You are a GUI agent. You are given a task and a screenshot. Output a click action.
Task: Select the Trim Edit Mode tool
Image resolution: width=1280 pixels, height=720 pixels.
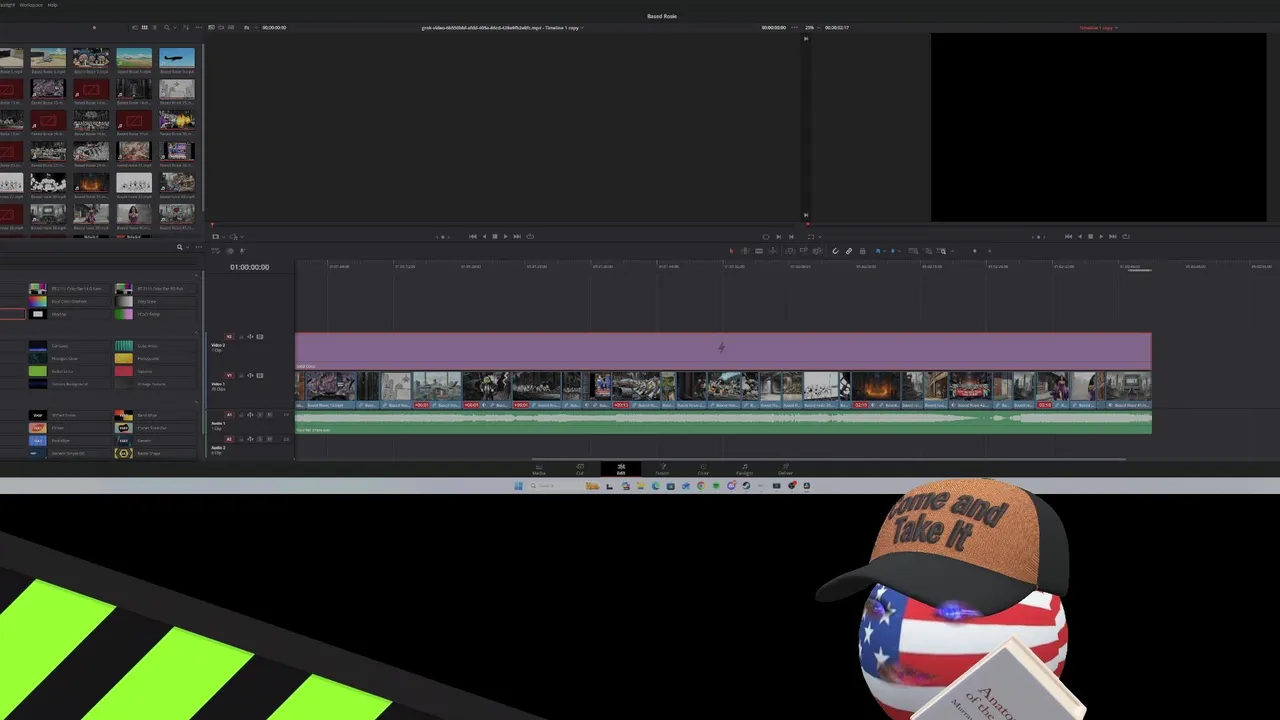click(745, 251)
